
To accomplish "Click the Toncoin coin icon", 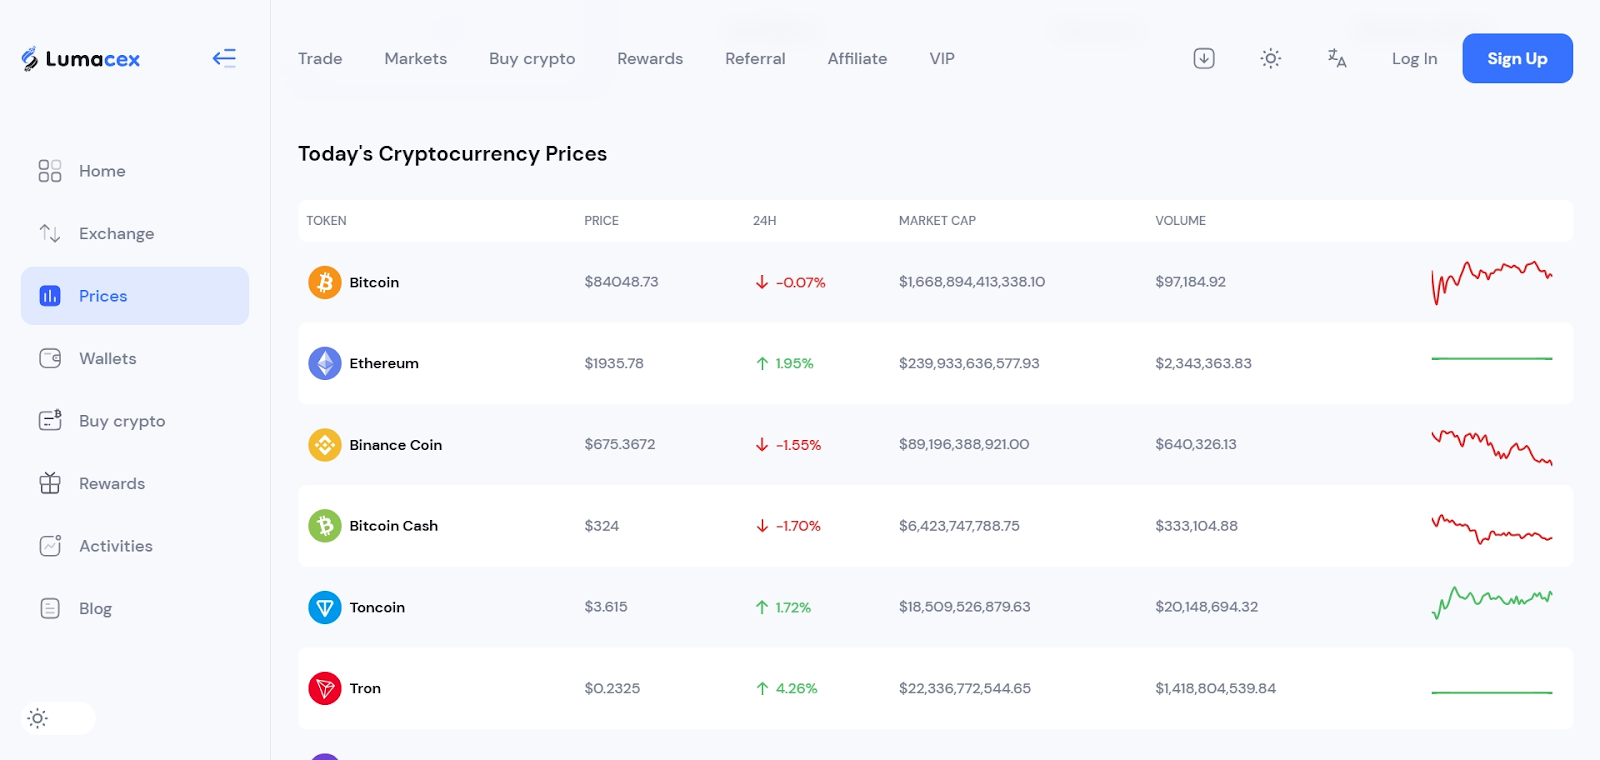I will coord(325,607).
